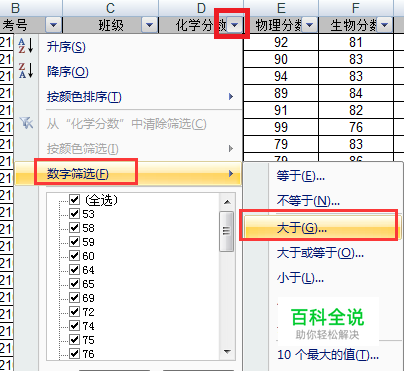Click physics score cell 99
The width and height of the screenshot is (404, 371).
click(281, 127)
